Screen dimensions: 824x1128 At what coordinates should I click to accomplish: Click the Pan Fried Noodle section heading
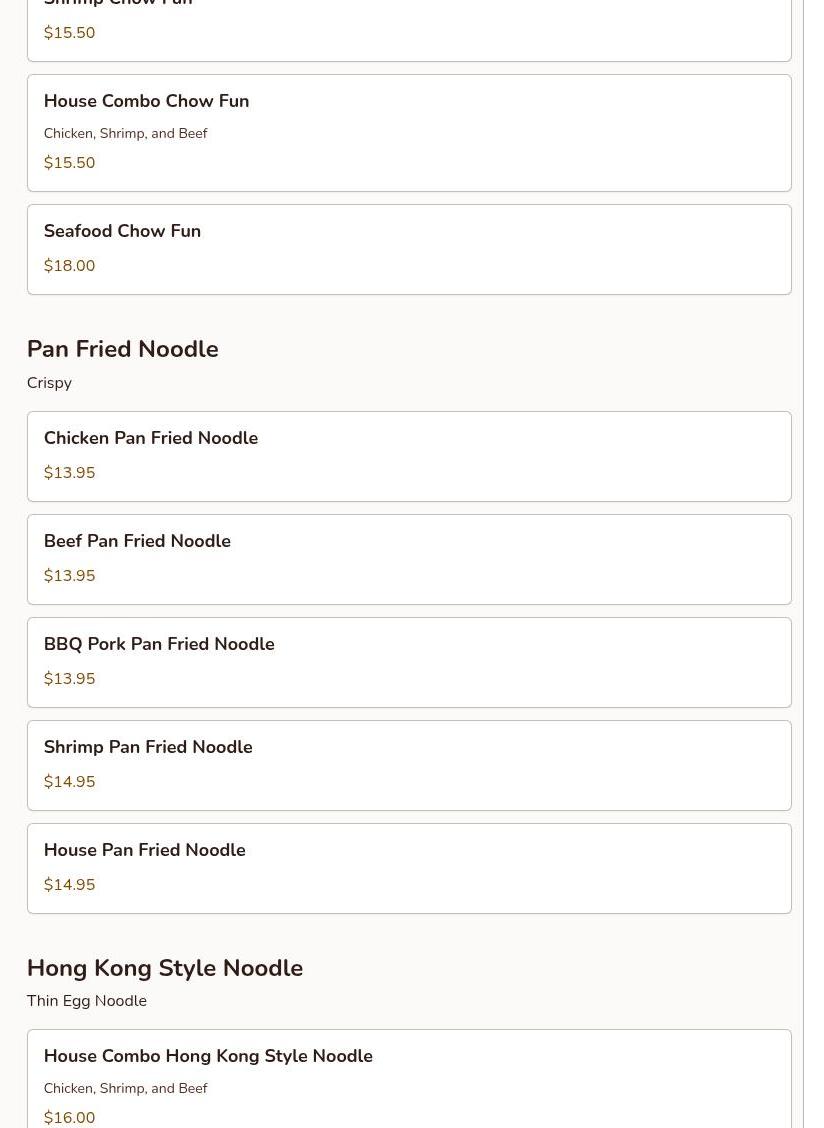122,349
